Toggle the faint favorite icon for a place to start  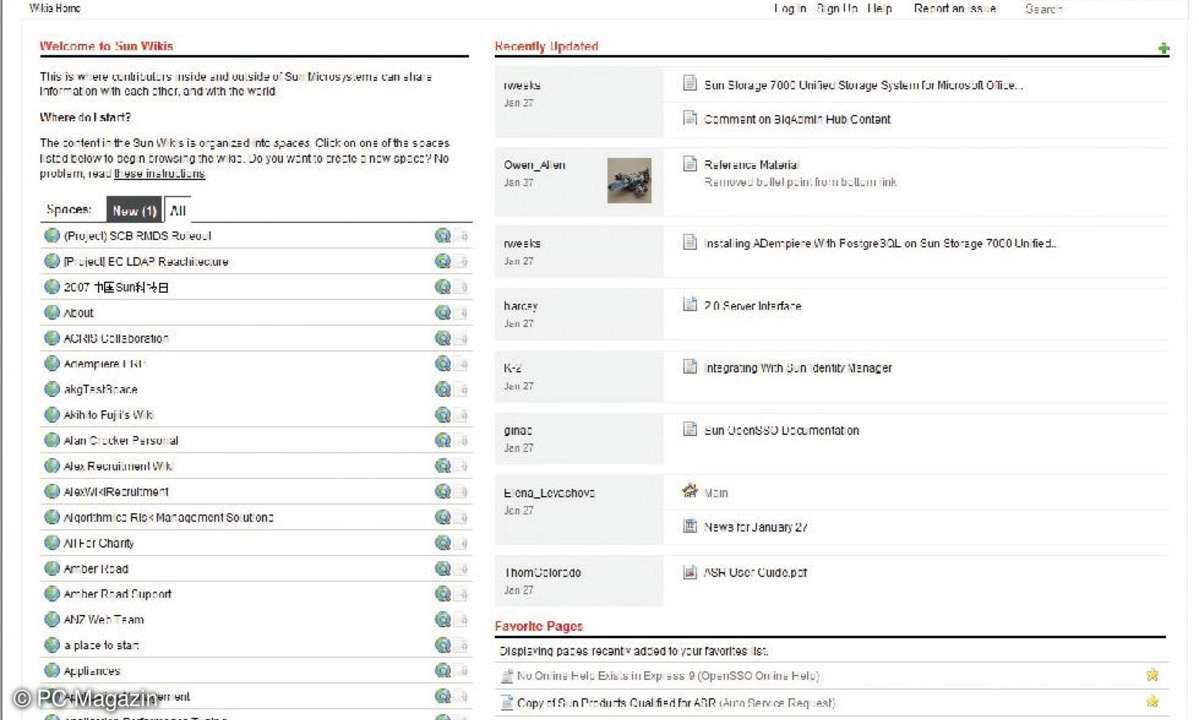[x=463, y=645]
